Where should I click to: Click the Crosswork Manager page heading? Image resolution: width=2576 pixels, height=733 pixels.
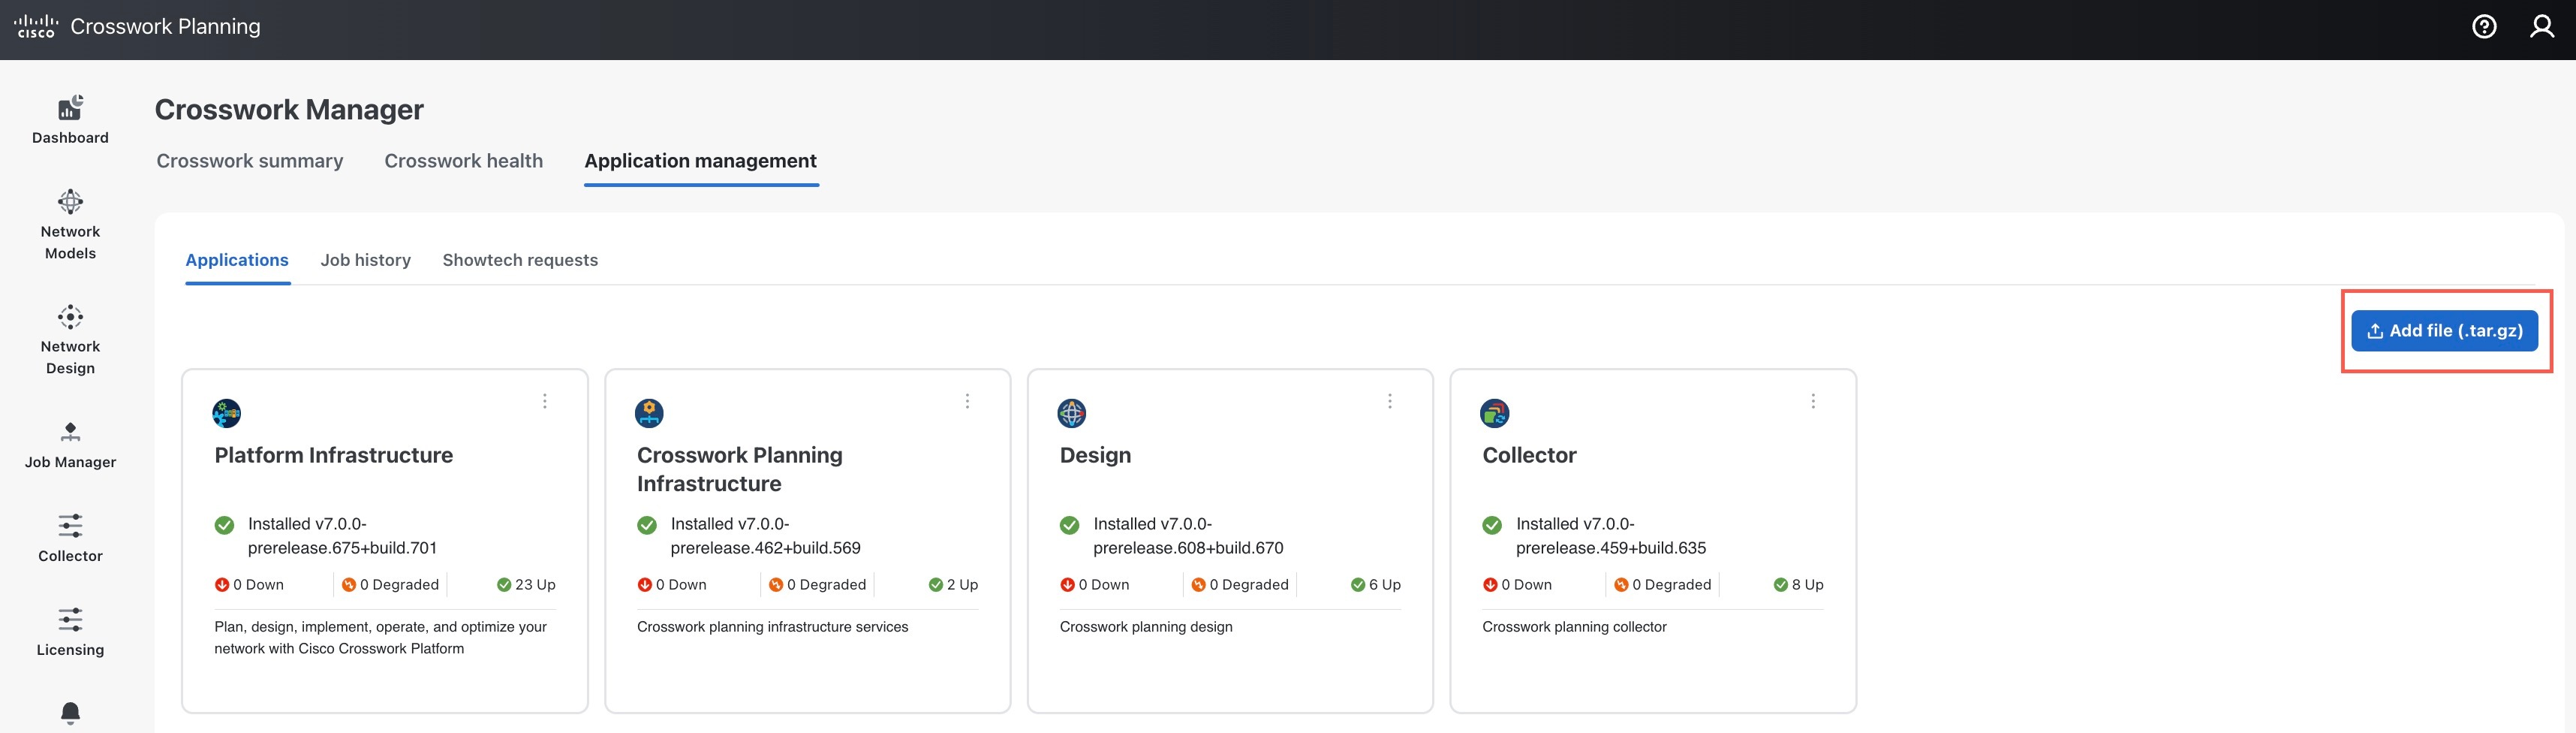[289, 109]
